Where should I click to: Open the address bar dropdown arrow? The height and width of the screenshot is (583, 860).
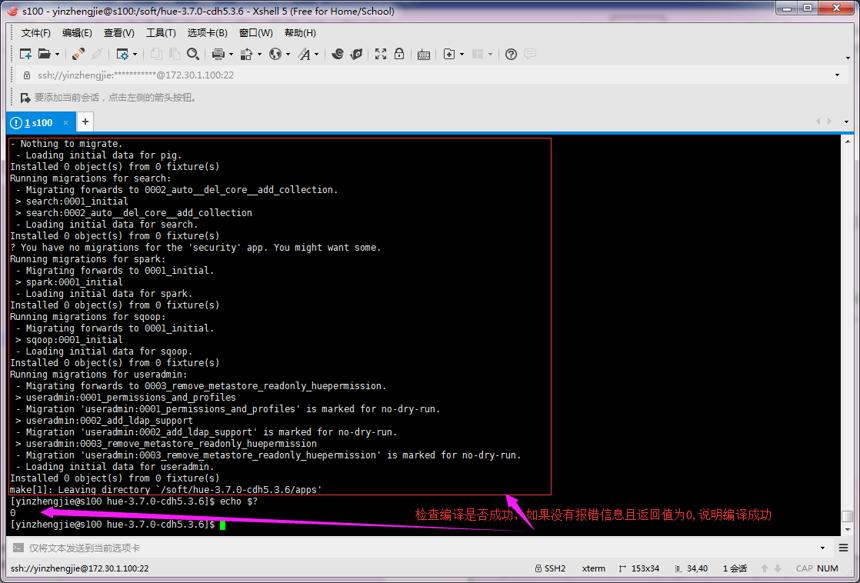[x=837, y=75]
